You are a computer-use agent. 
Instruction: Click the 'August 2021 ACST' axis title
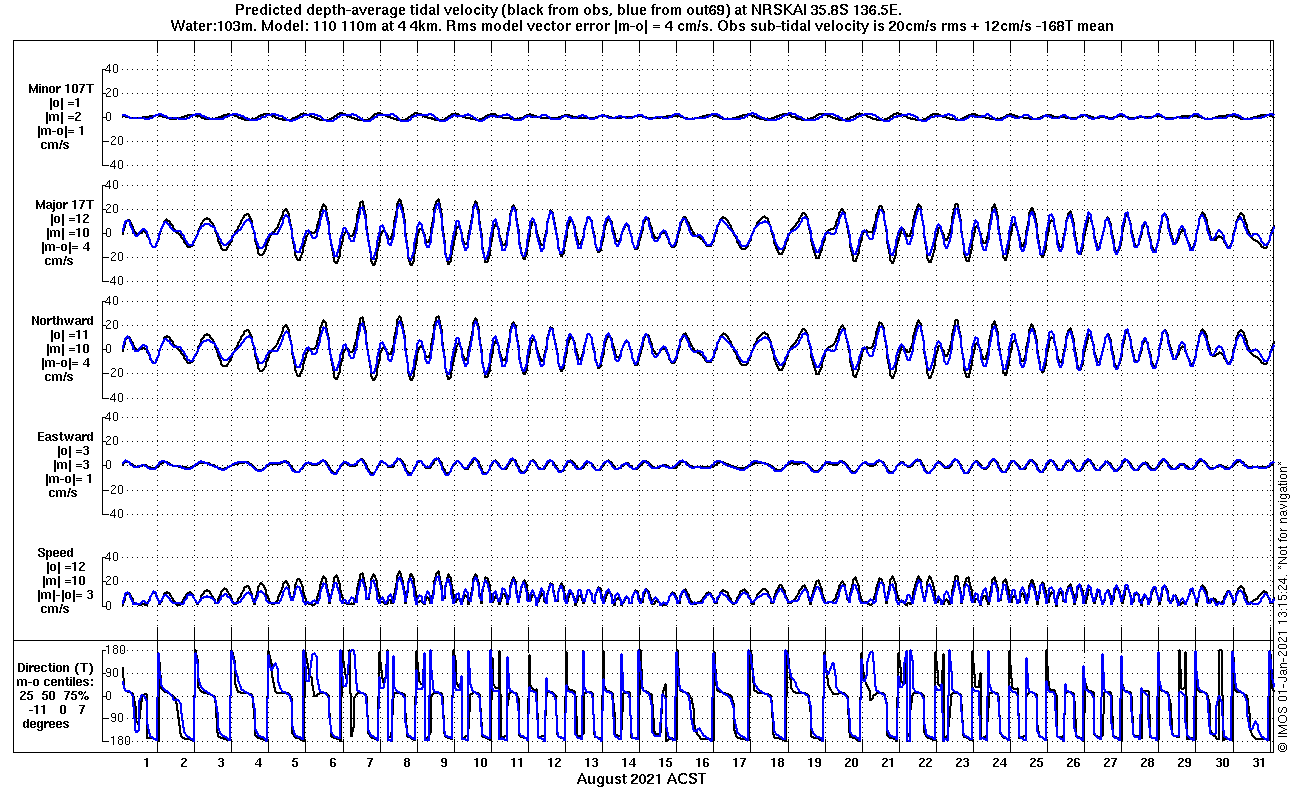click(x=641, y=778)
